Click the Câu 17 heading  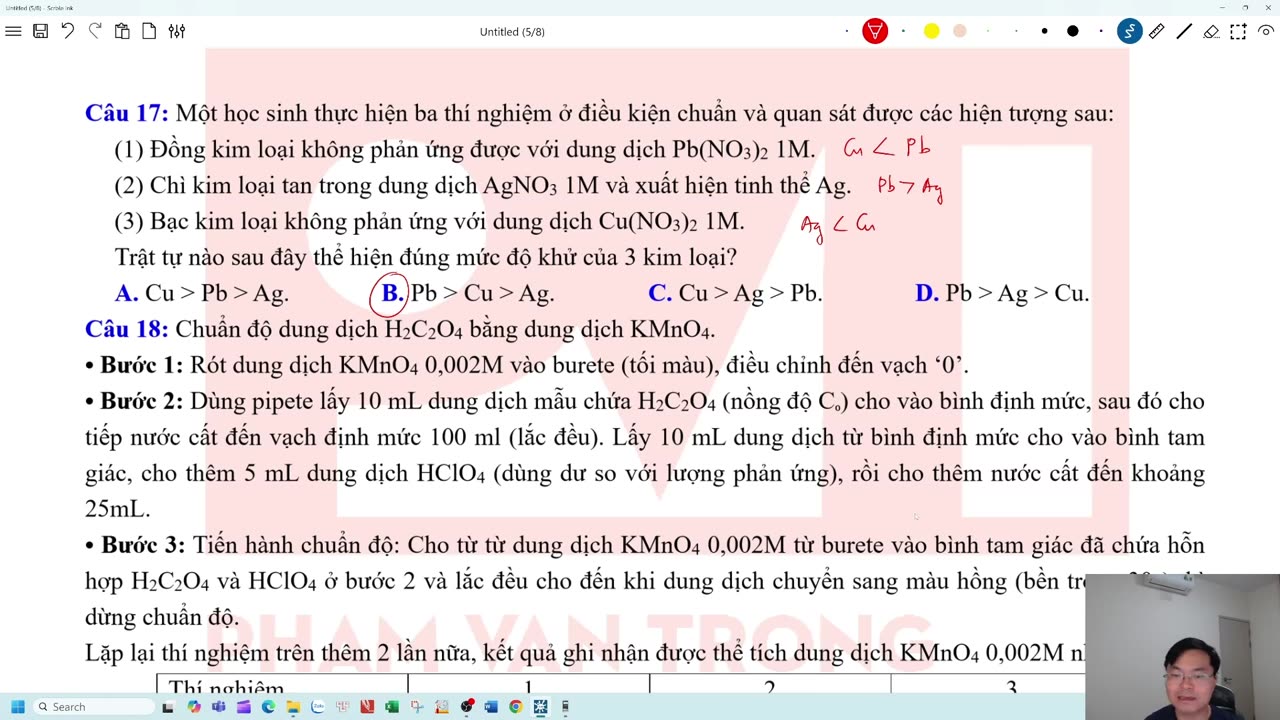click(x=127, y=113)
